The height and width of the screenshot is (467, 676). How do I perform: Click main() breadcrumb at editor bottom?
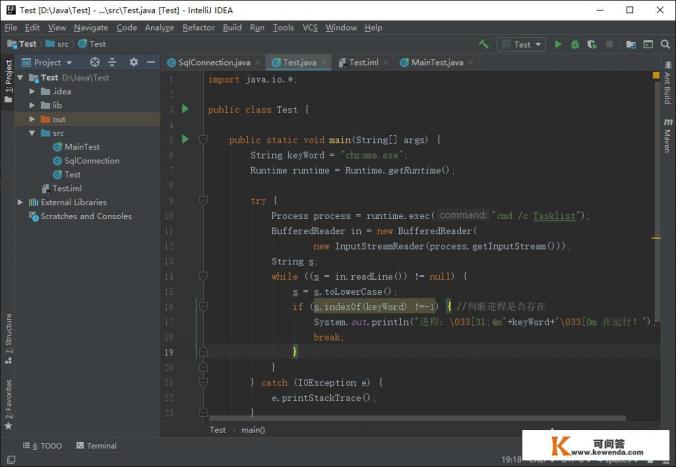pyautogui.click(x=253, y=430)
